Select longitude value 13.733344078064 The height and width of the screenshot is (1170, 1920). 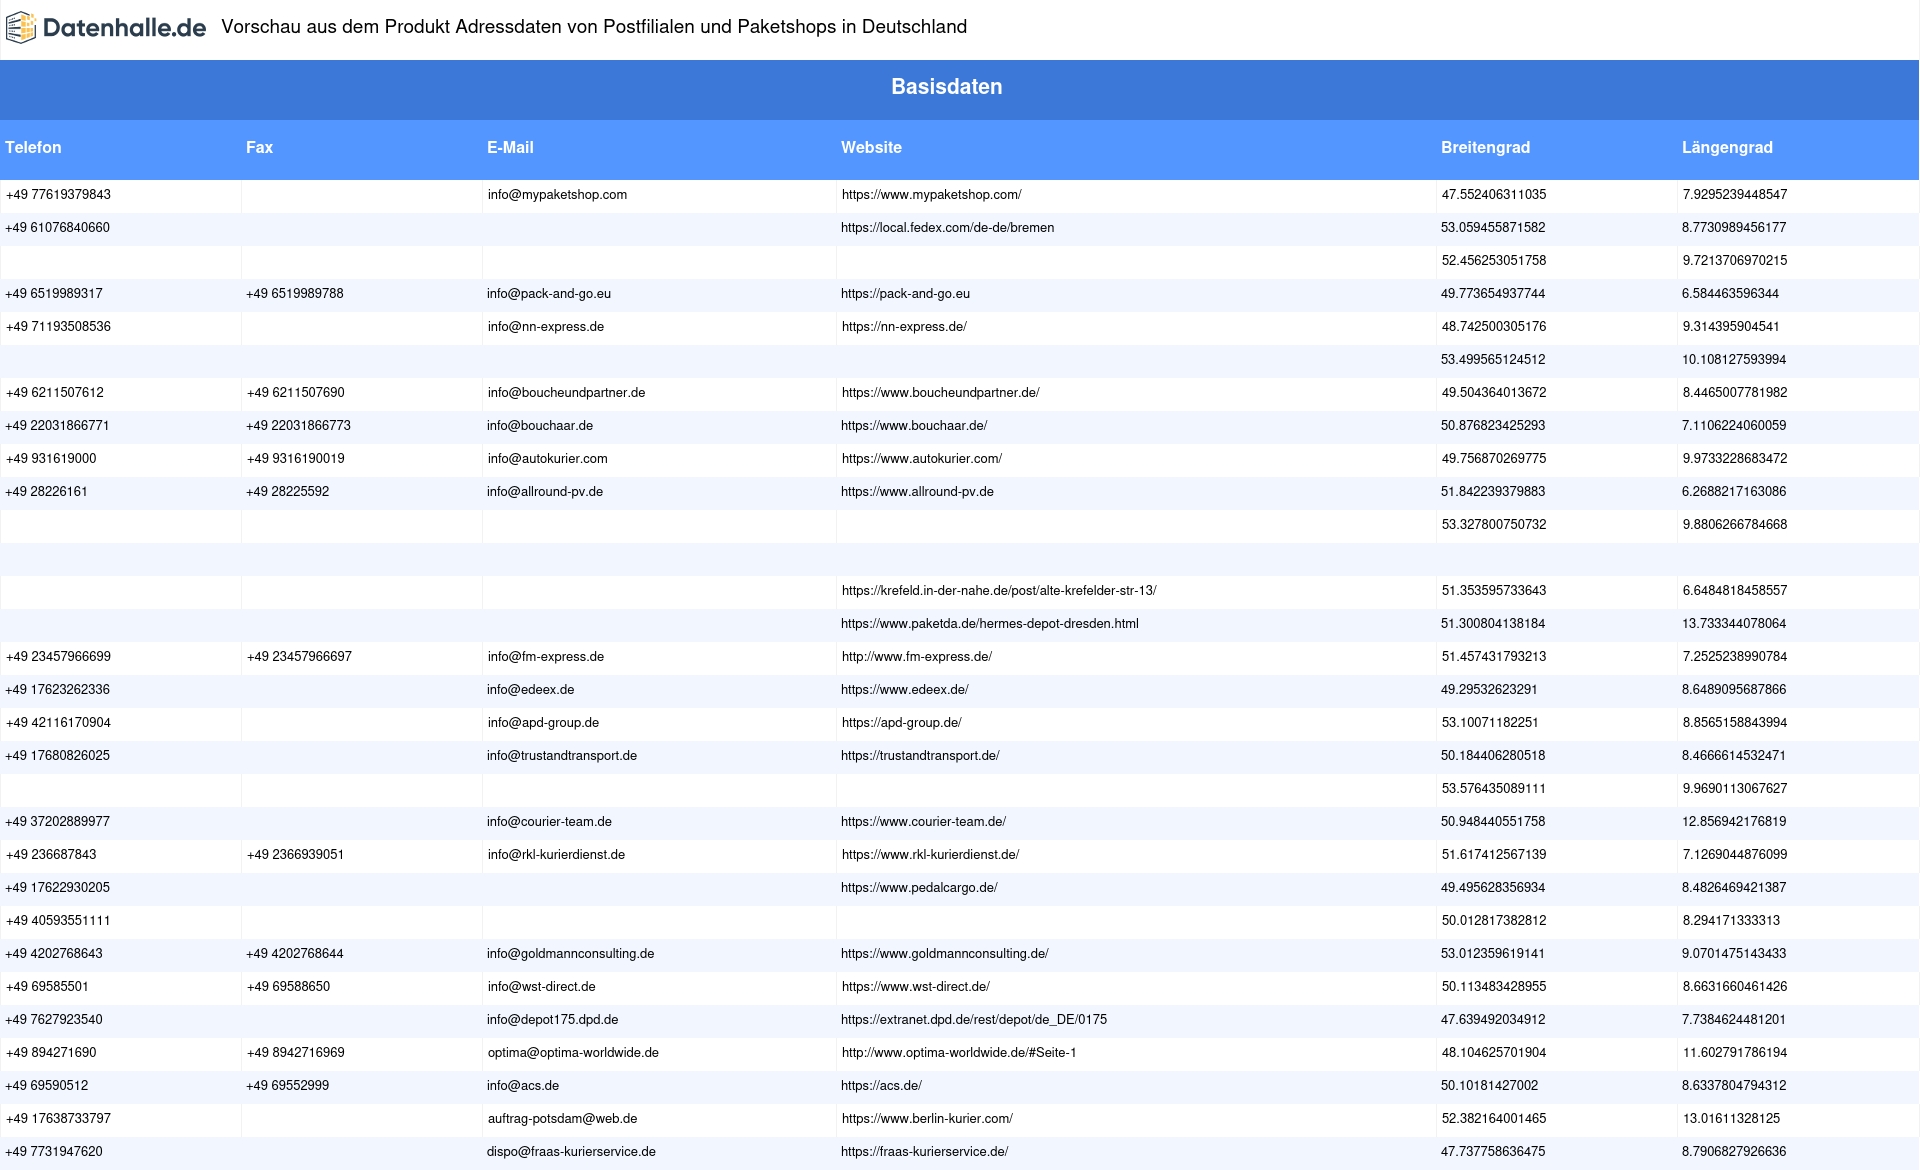coord(1734,624)
